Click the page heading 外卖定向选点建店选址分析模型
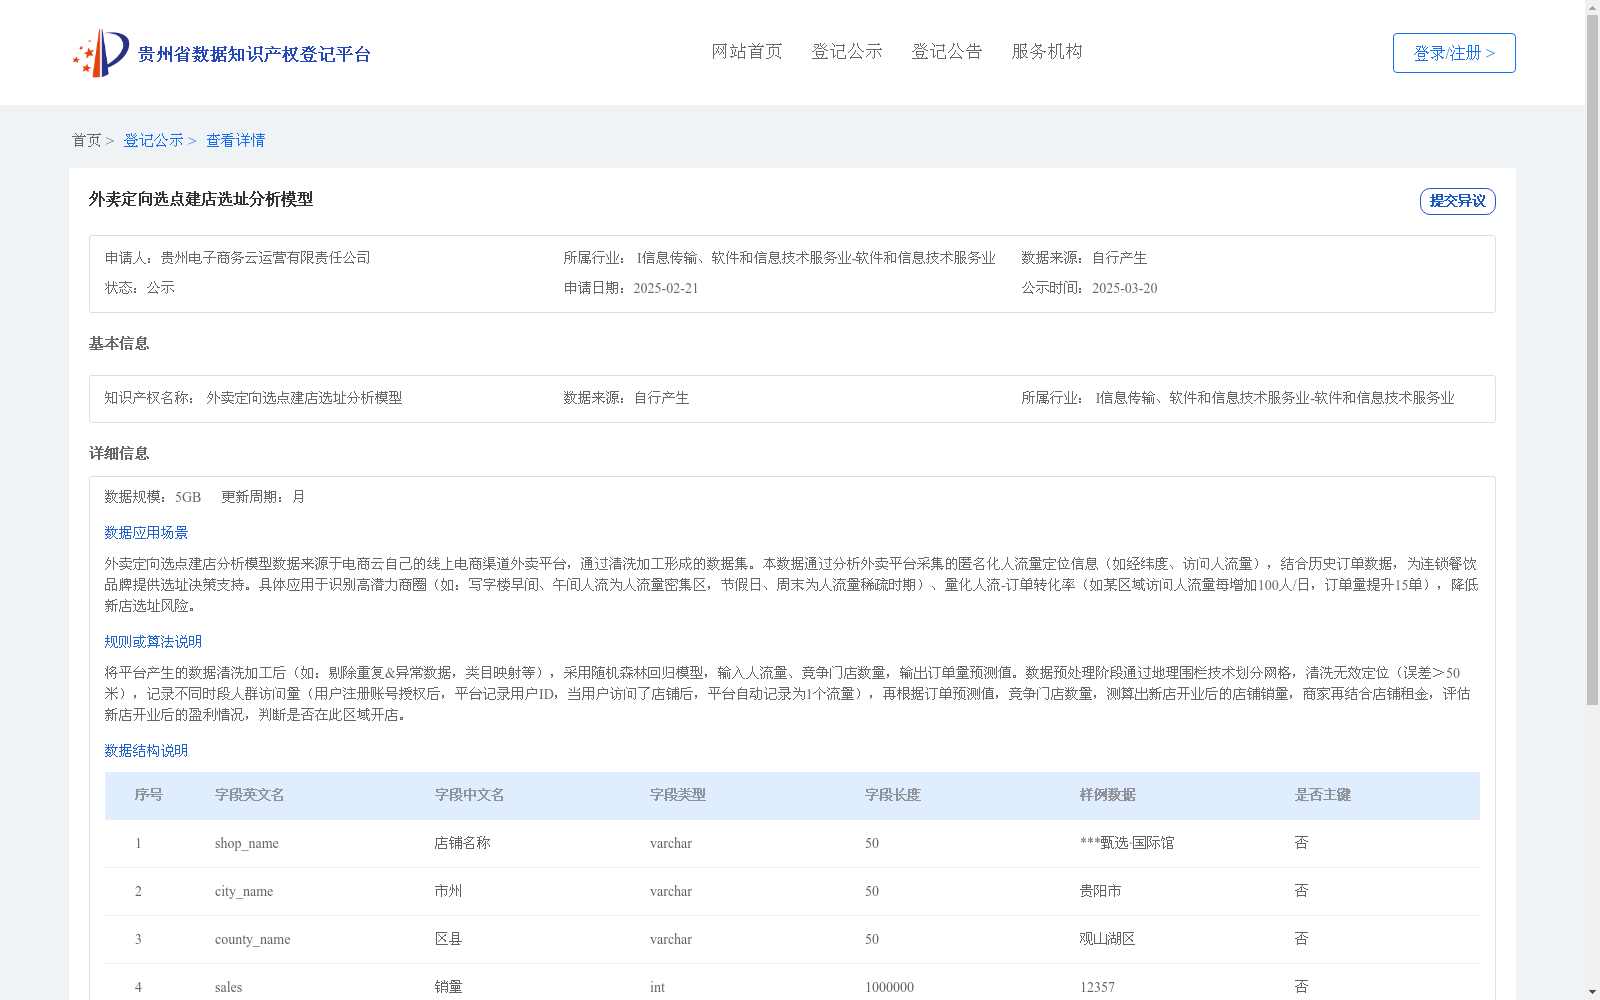The width and height of the screenshot is (1600, 1000). click(x=201, y=200)
